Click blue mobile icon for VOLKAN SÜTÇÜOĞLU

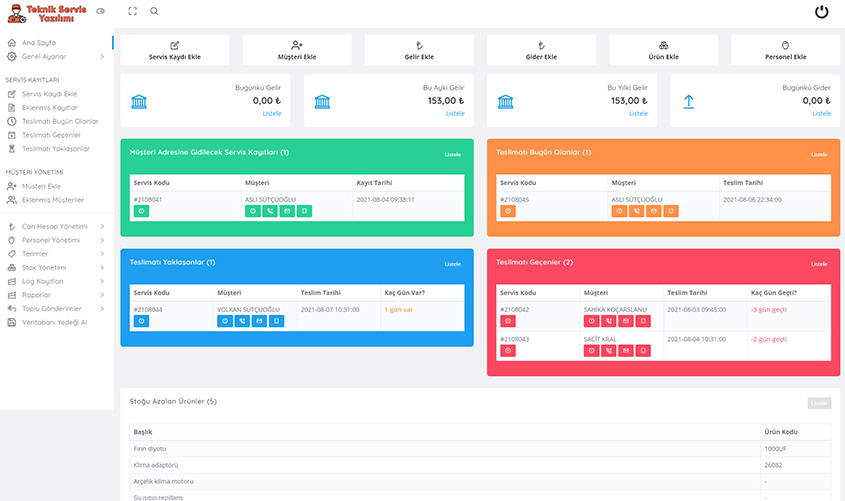click(x=276, y=321)
